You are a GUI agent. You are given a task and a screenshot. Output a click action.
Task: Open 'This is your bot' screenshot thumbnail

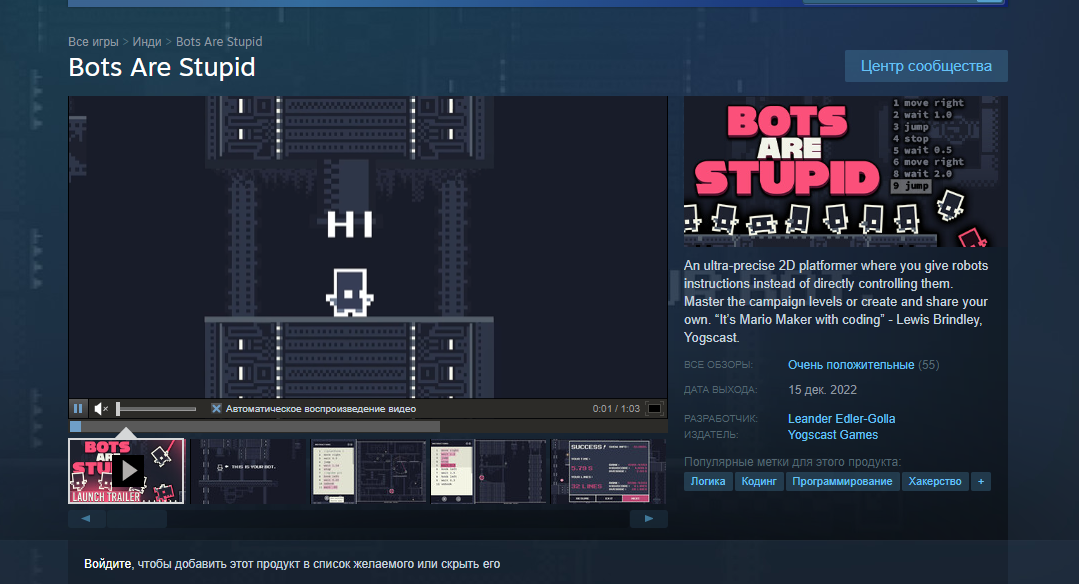pyautogui.click(x=247, y=472)
